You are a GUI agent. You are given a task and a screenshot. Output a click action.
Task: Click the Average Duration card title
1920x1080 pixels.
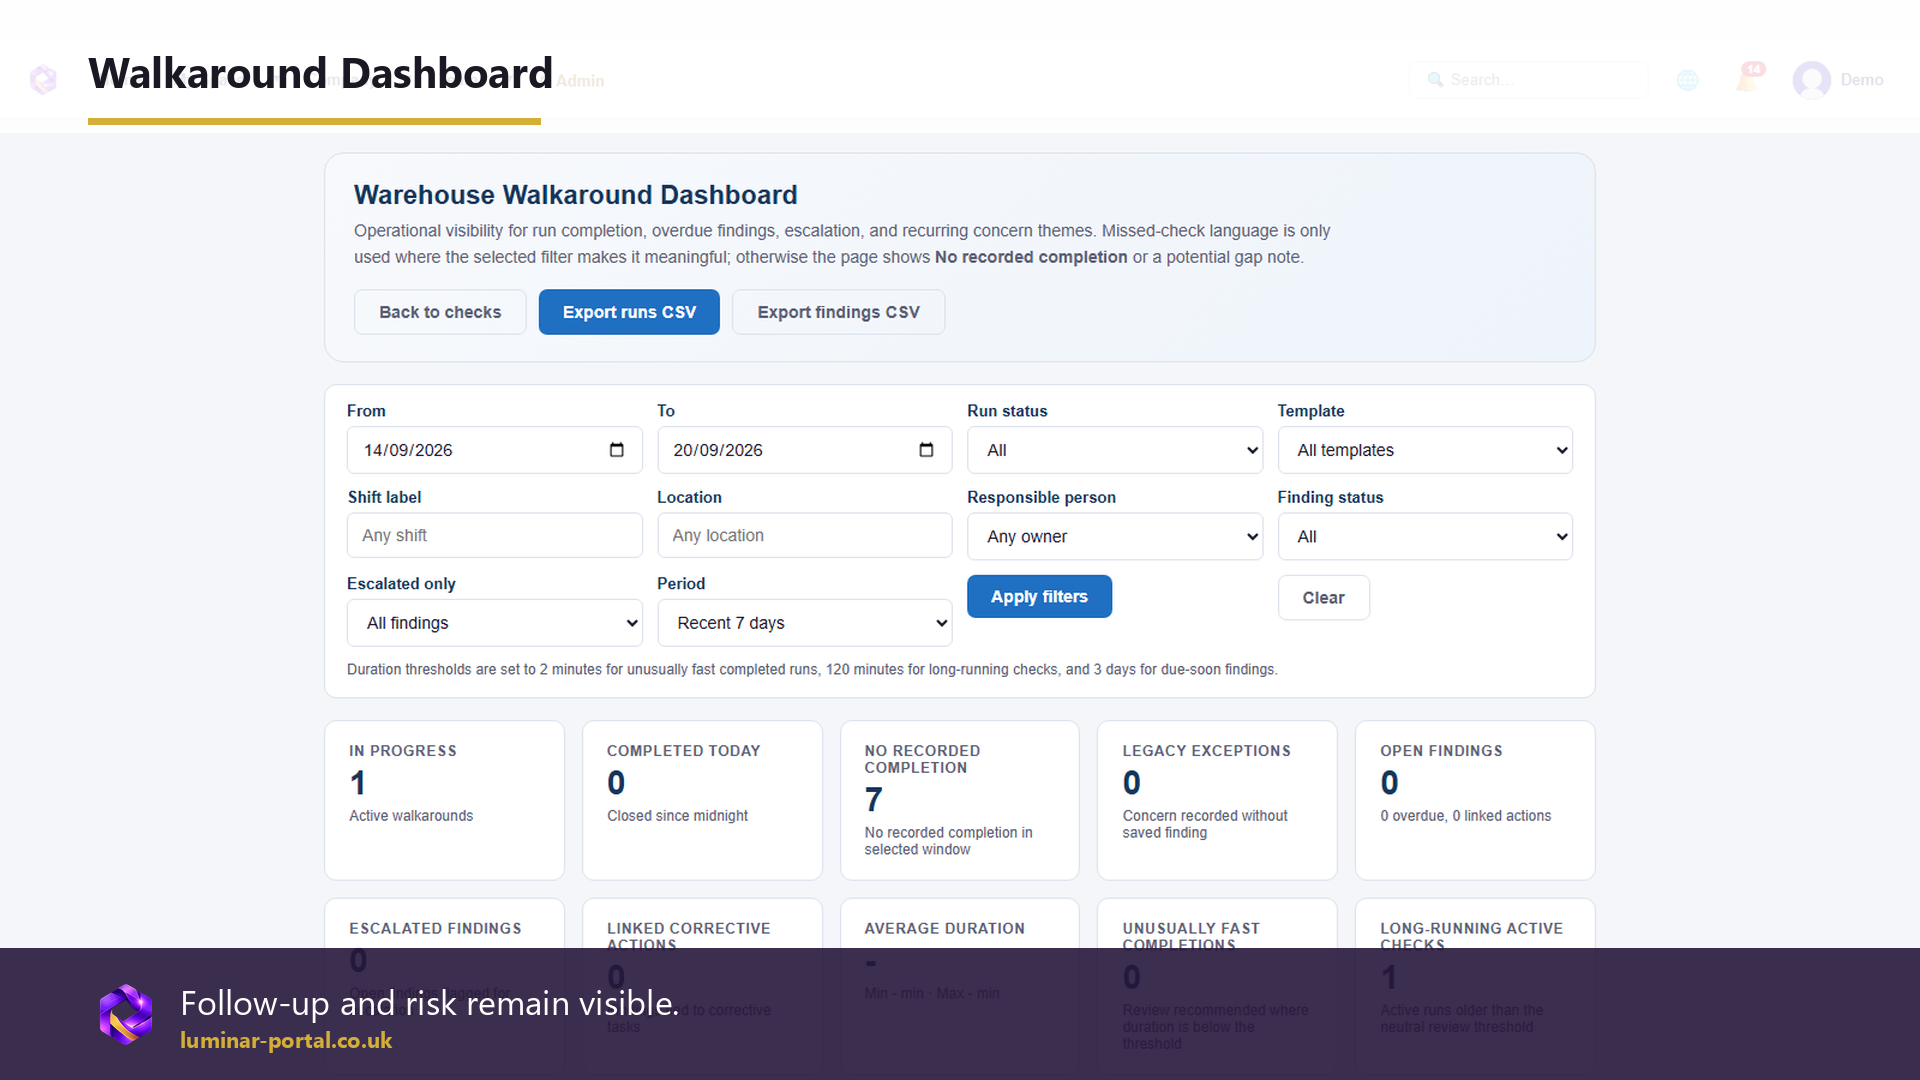point(944,929)
